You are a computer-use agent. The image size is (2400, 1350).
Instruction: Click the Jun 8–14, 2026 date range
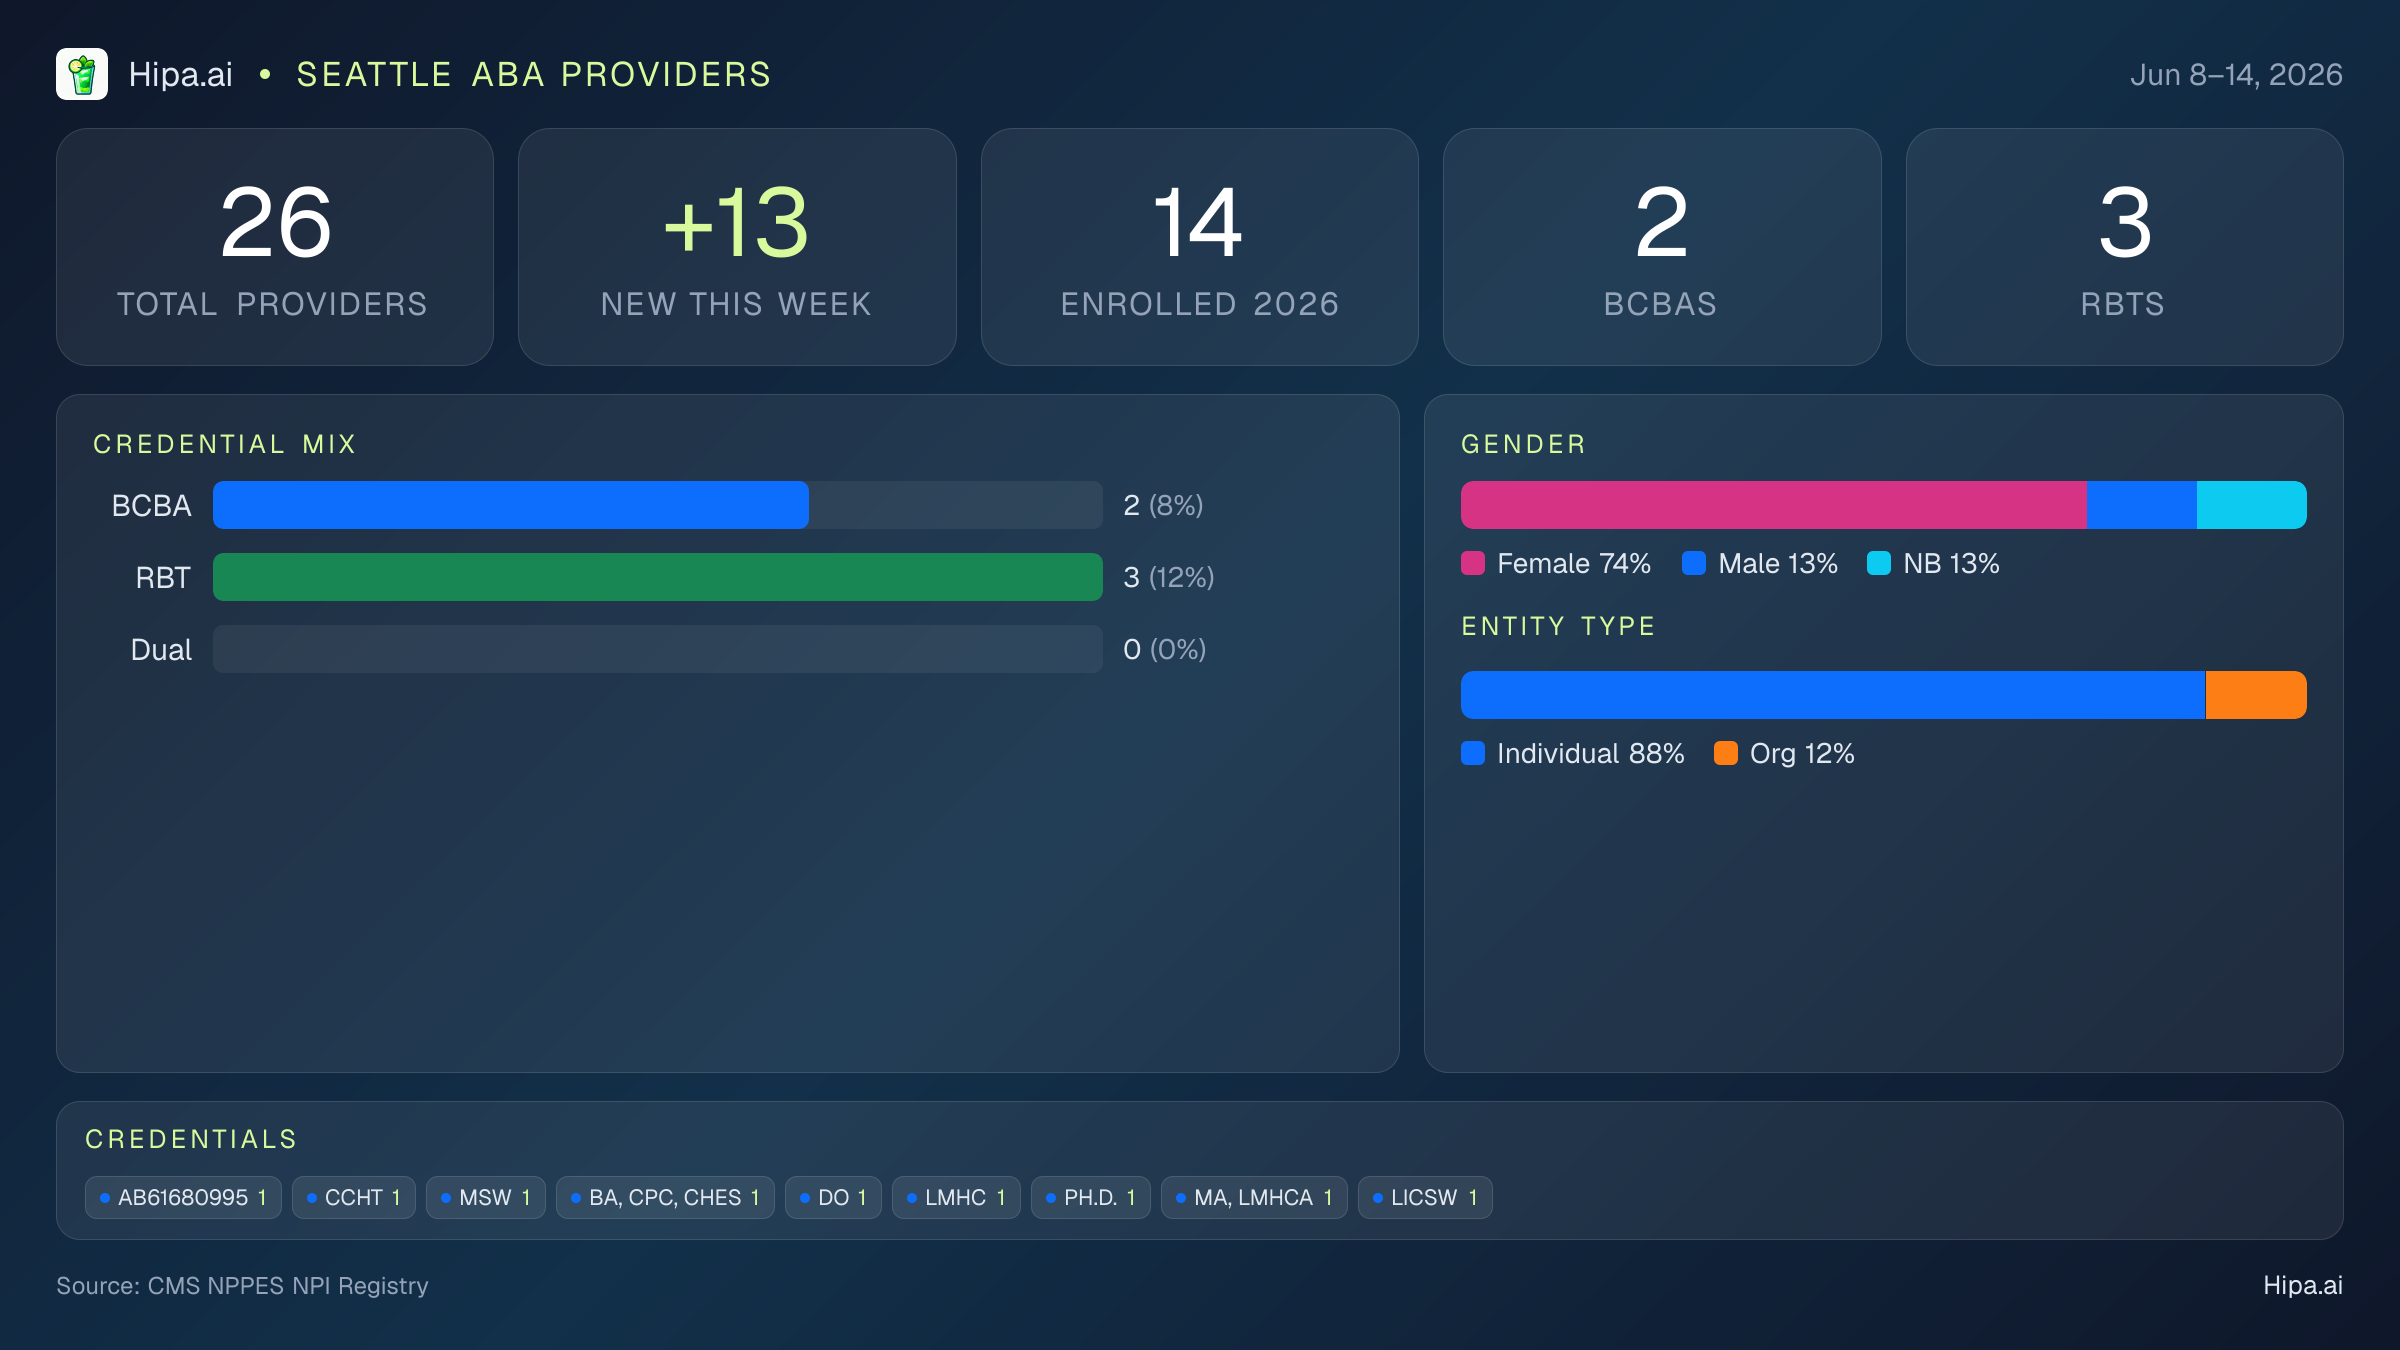[2236, 75]
